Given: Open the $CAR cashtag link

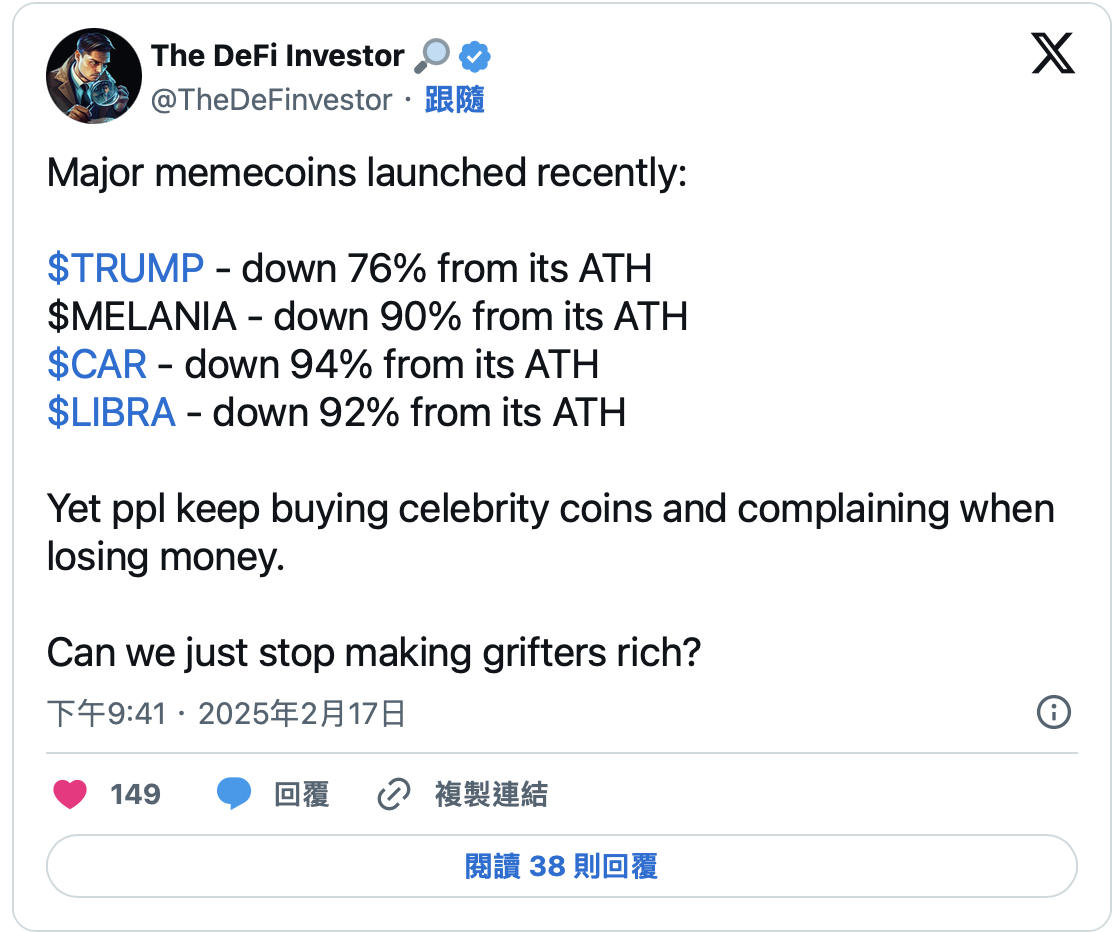Looking at the screenshot, I should coord(97,364).
